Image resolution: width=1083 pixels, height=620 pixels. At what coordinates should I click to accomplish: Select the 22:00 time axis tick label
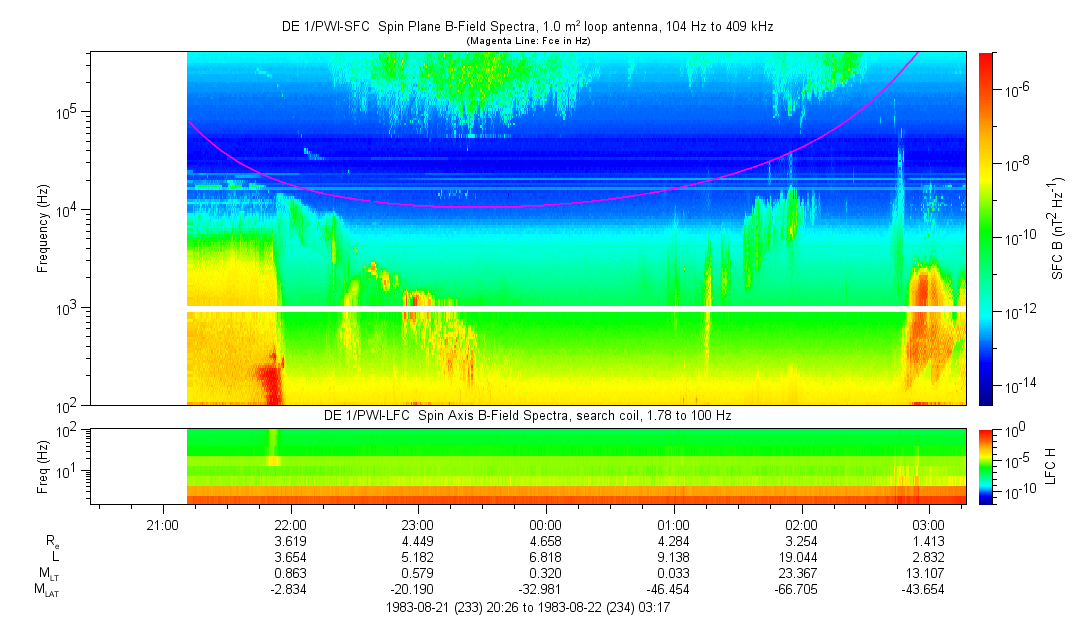pyautogui.click(x=290, y=524)
